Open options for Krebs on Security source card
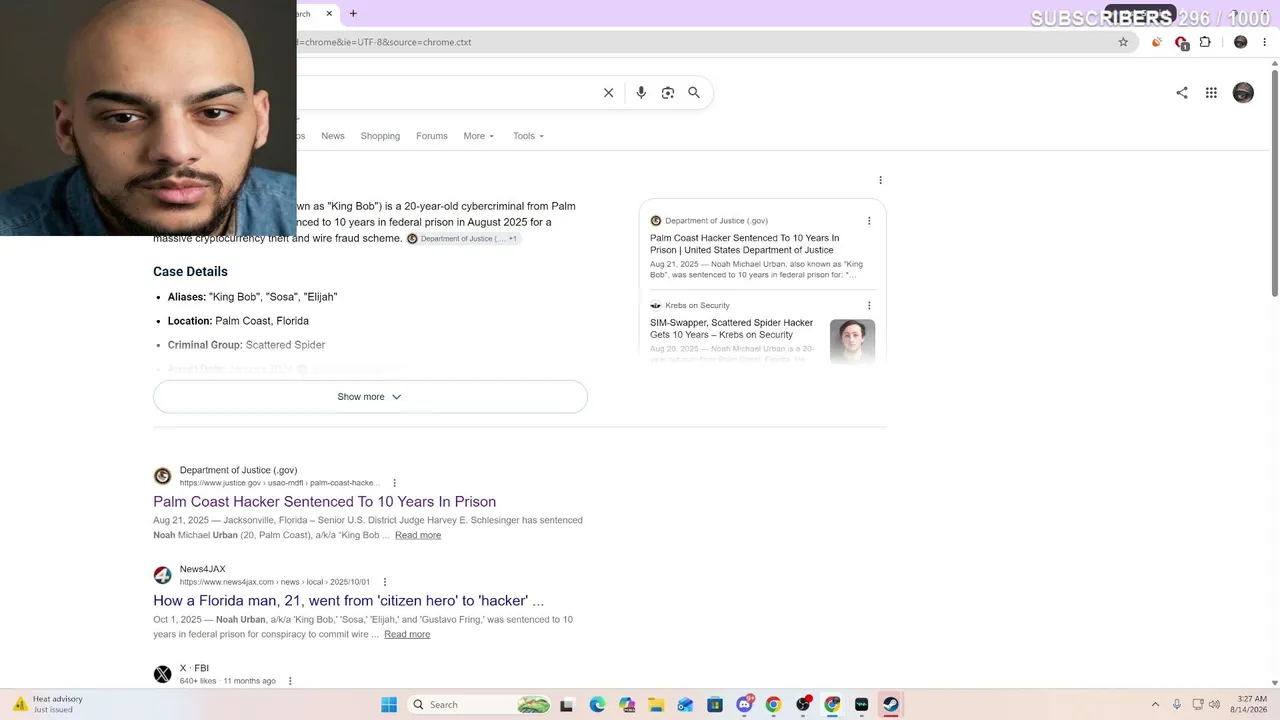The height and width of the screenshot is (720, 1280). (869, 306)
